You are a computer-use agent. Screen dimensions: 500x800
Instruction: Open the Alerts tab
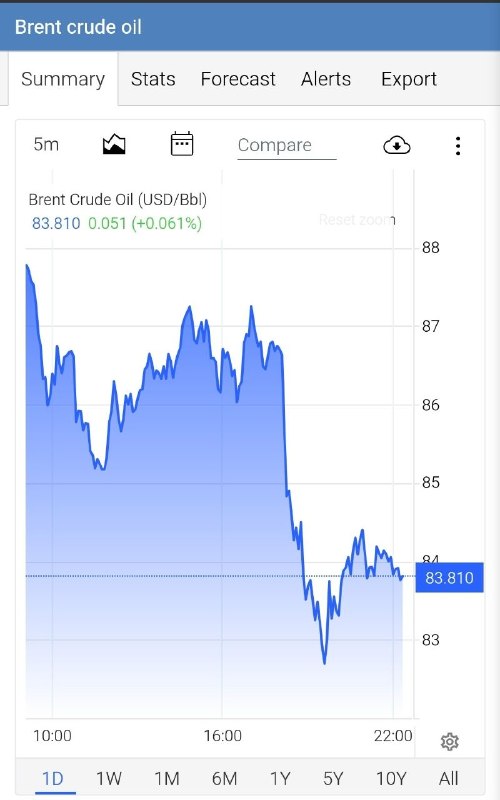click(326, 79)
